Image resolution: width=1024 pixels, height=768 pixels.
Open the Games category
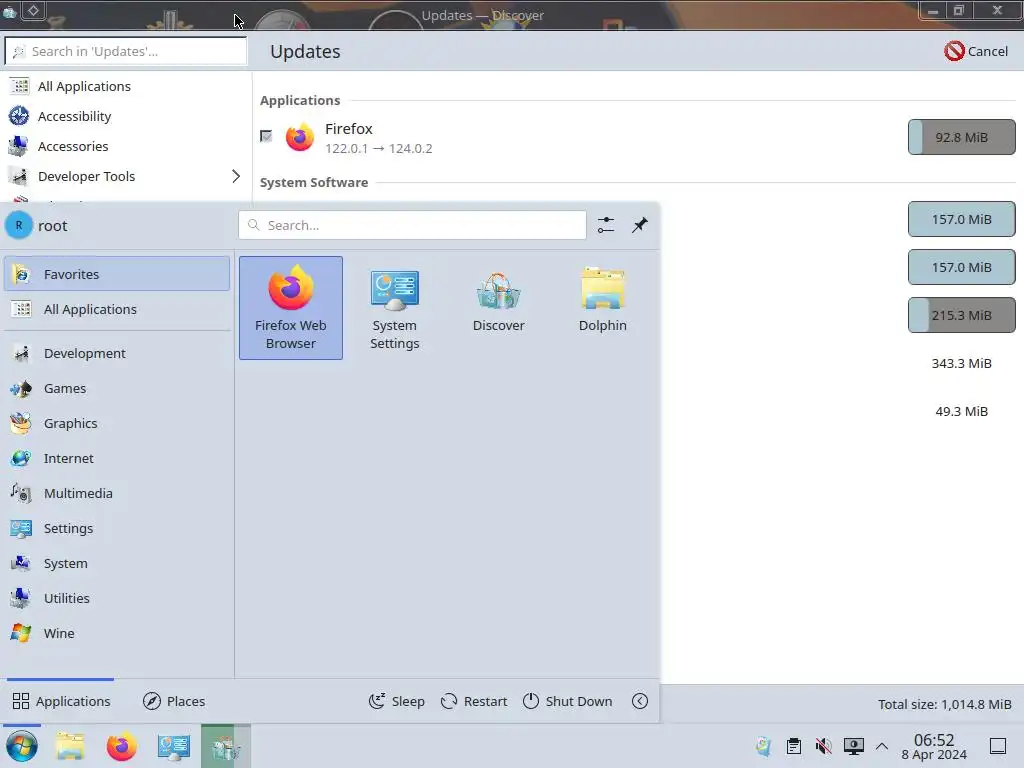click(x=117, y=389)
